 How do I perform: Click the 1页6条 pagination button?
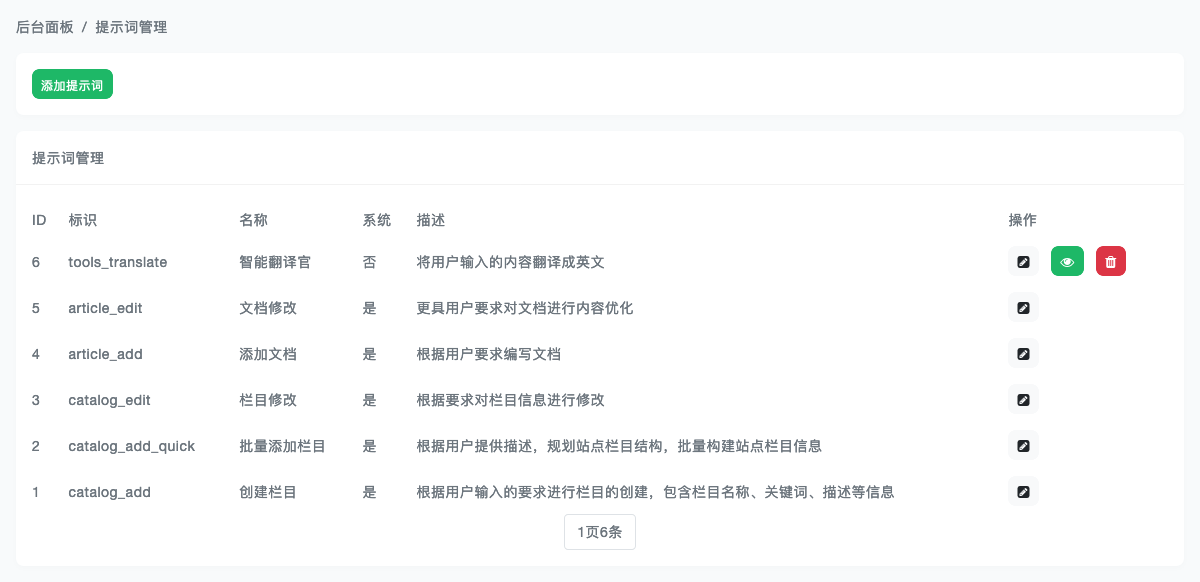(x=600, y=532)
